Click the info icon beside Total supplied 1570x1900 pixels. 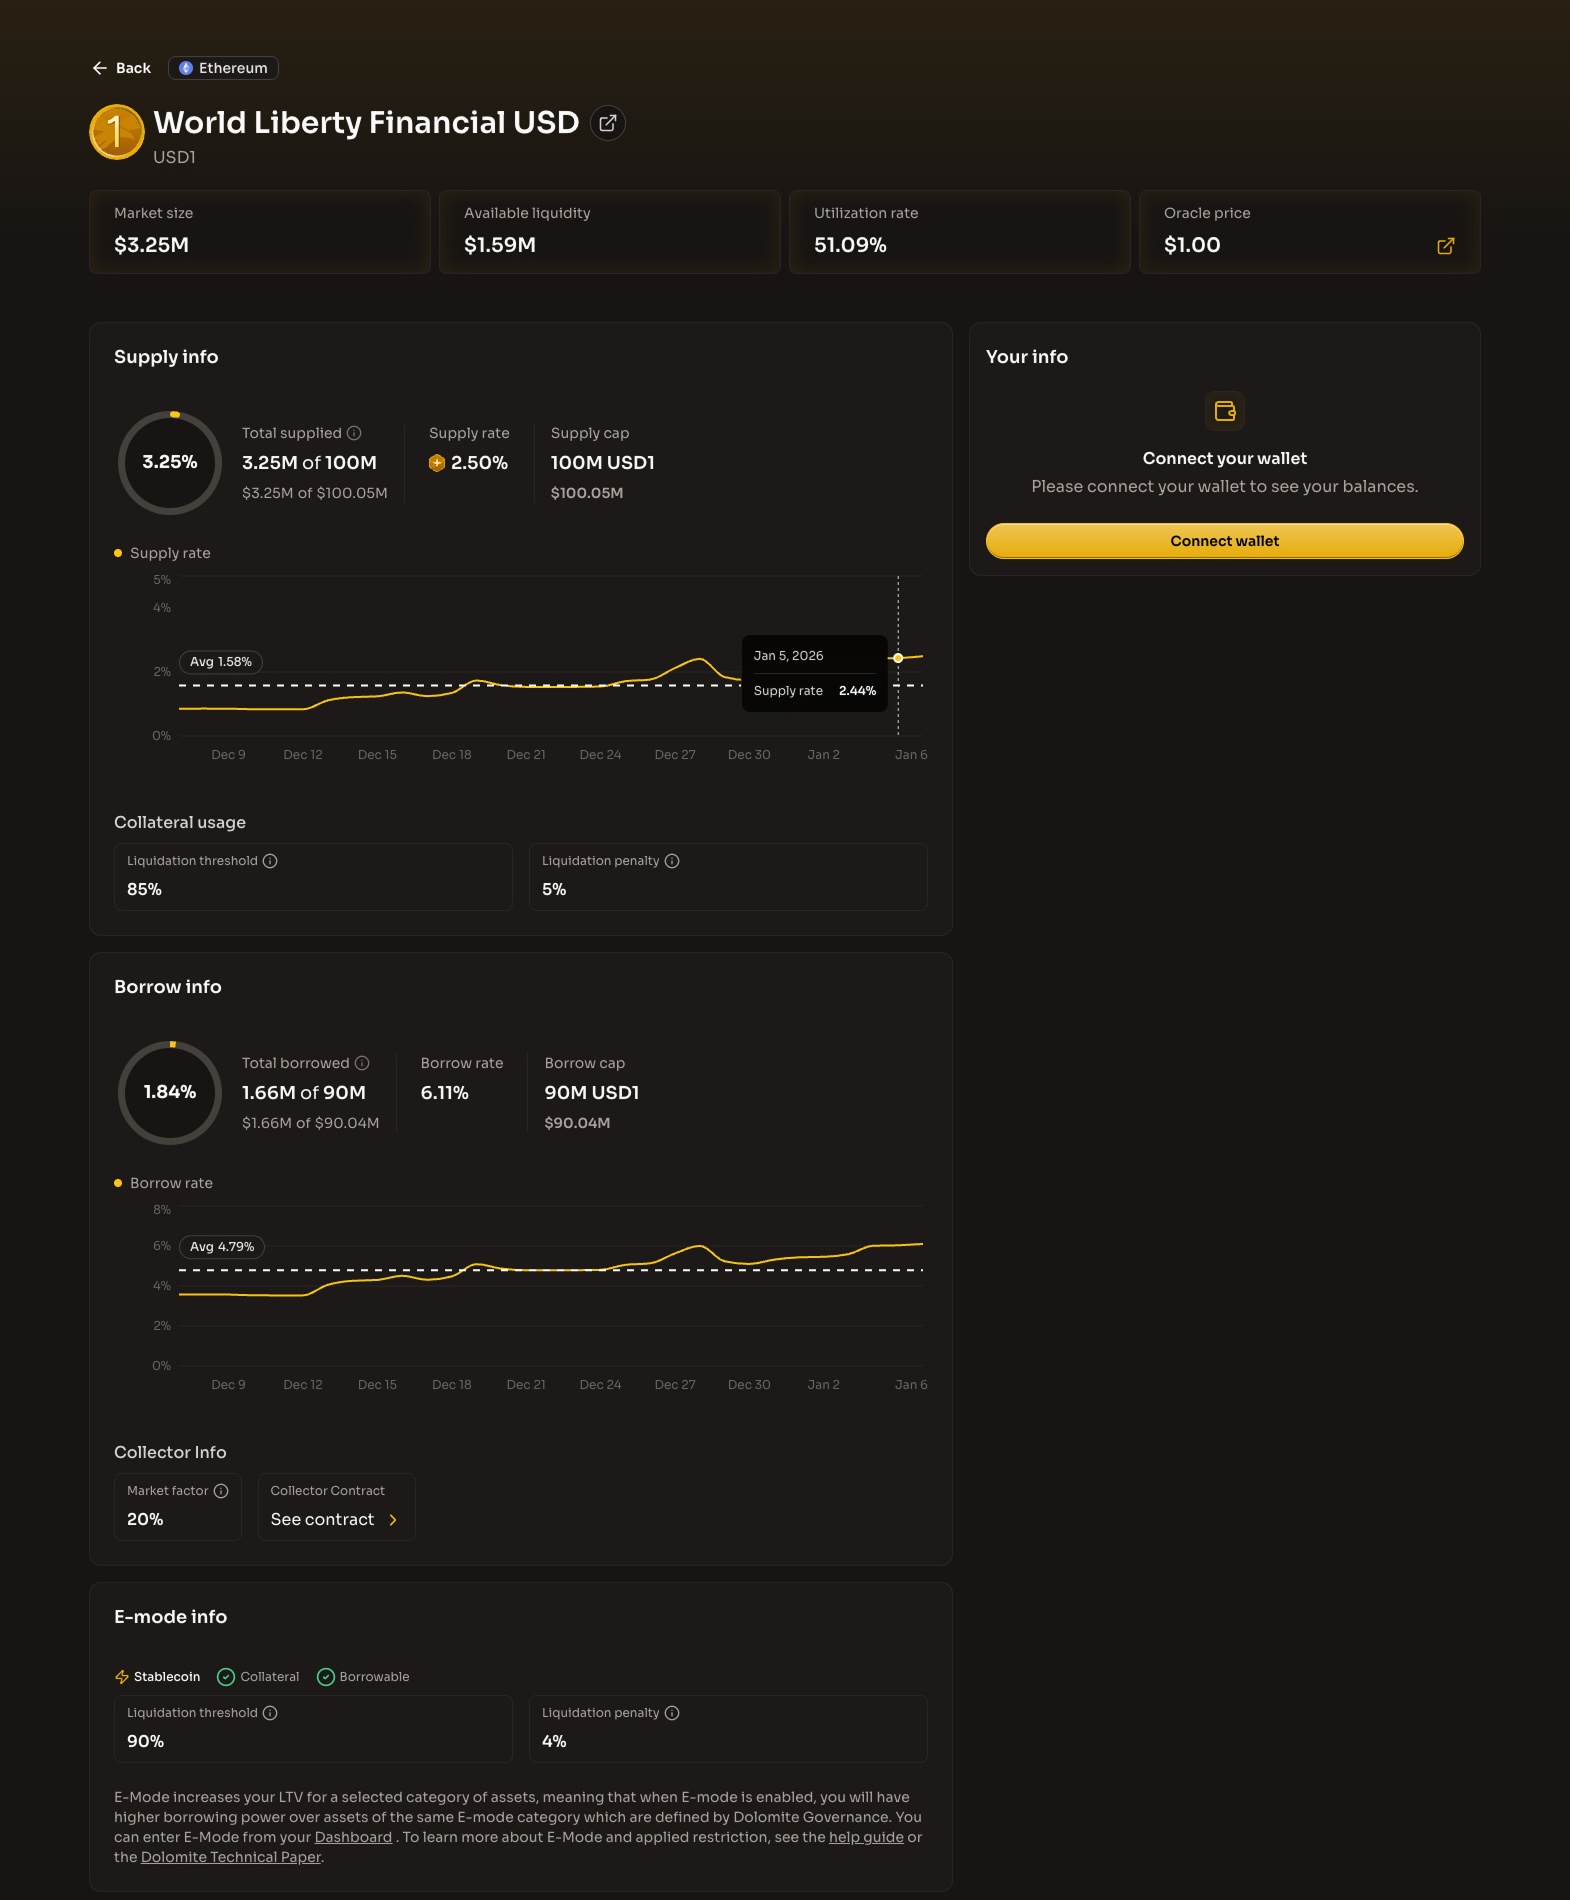click(354, 433)
